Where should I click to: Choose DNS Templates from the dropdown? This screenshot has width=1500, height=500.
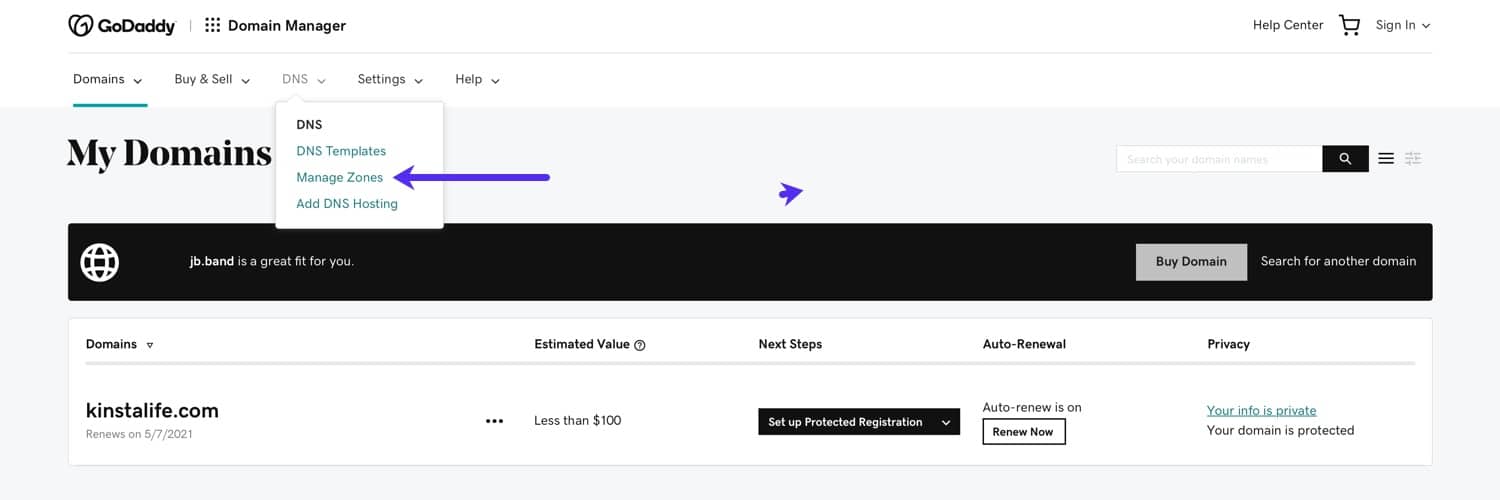point(341,151)
